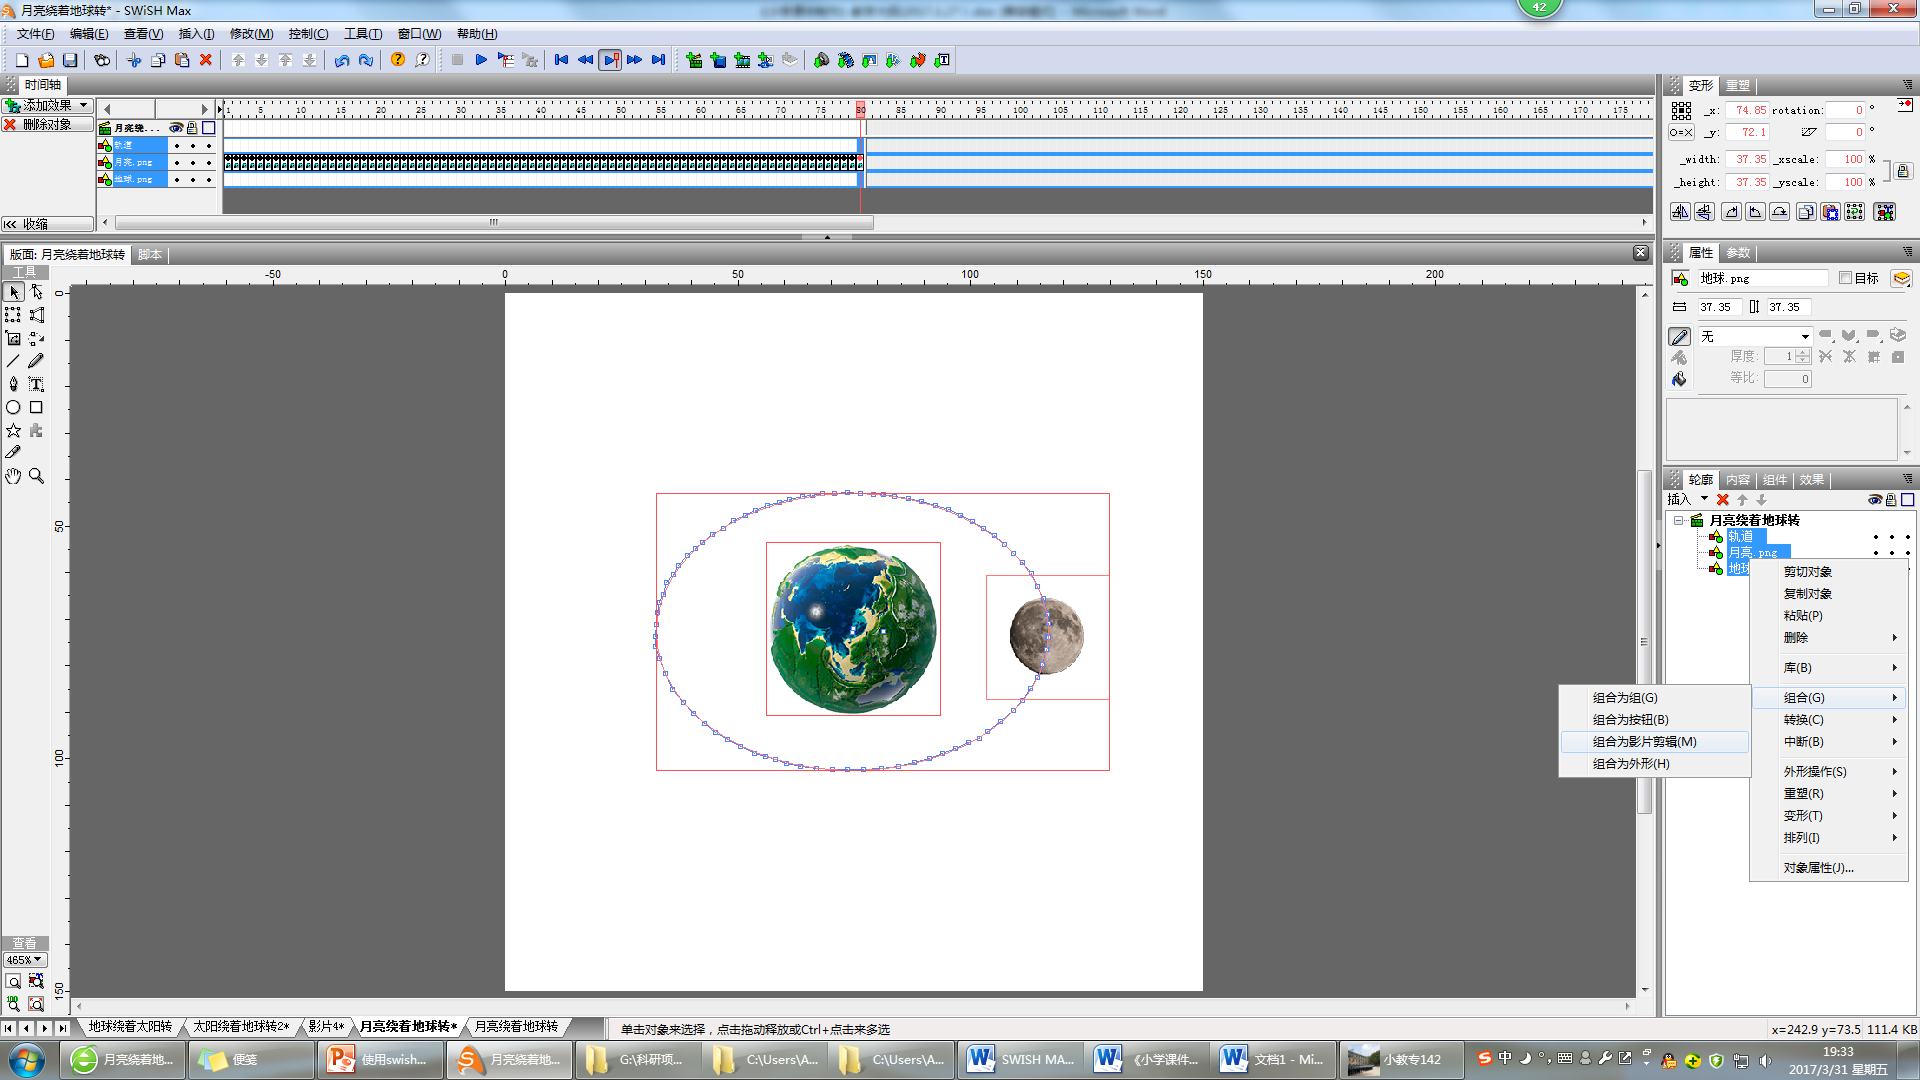Select the Rectangle tool
1920x1080 pixels.
37,407
